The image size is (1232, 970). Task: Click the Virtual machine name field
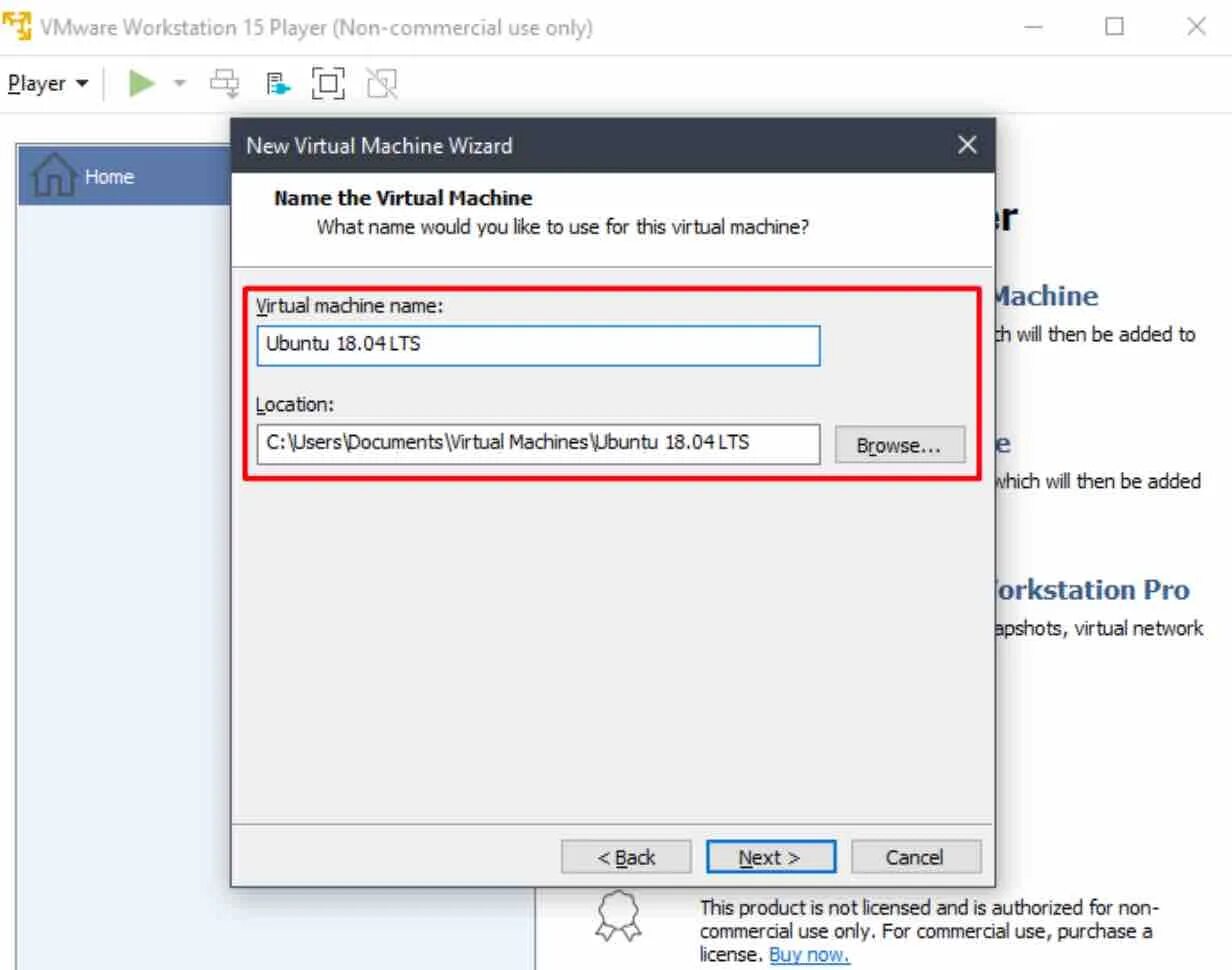(x=538, y=345)
